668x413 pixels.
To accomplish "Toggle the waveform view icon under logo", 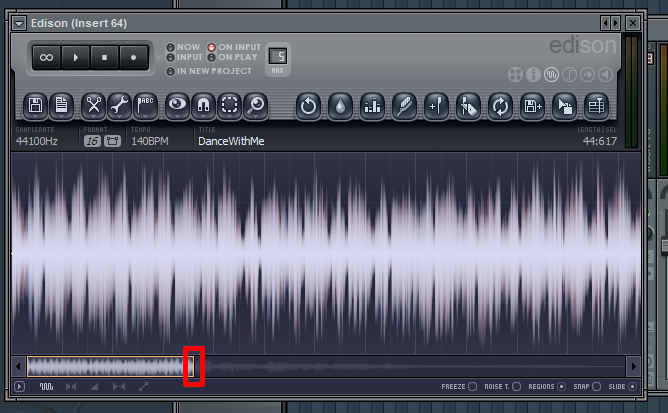I will click(551, 75).
